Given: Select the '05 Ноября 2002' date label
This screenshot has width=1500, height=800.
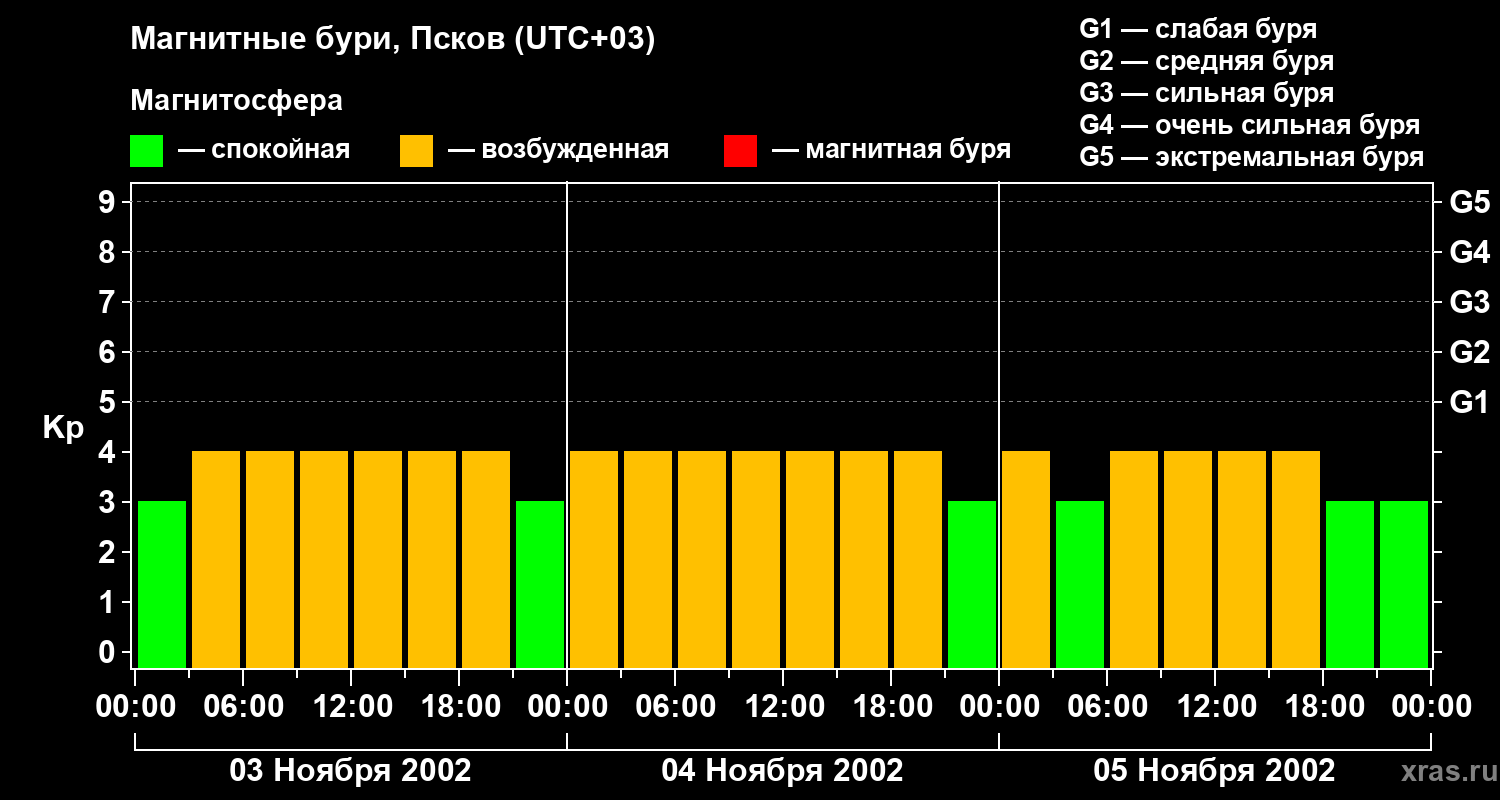Looking at the screenshot, I should pos(1214,771).
